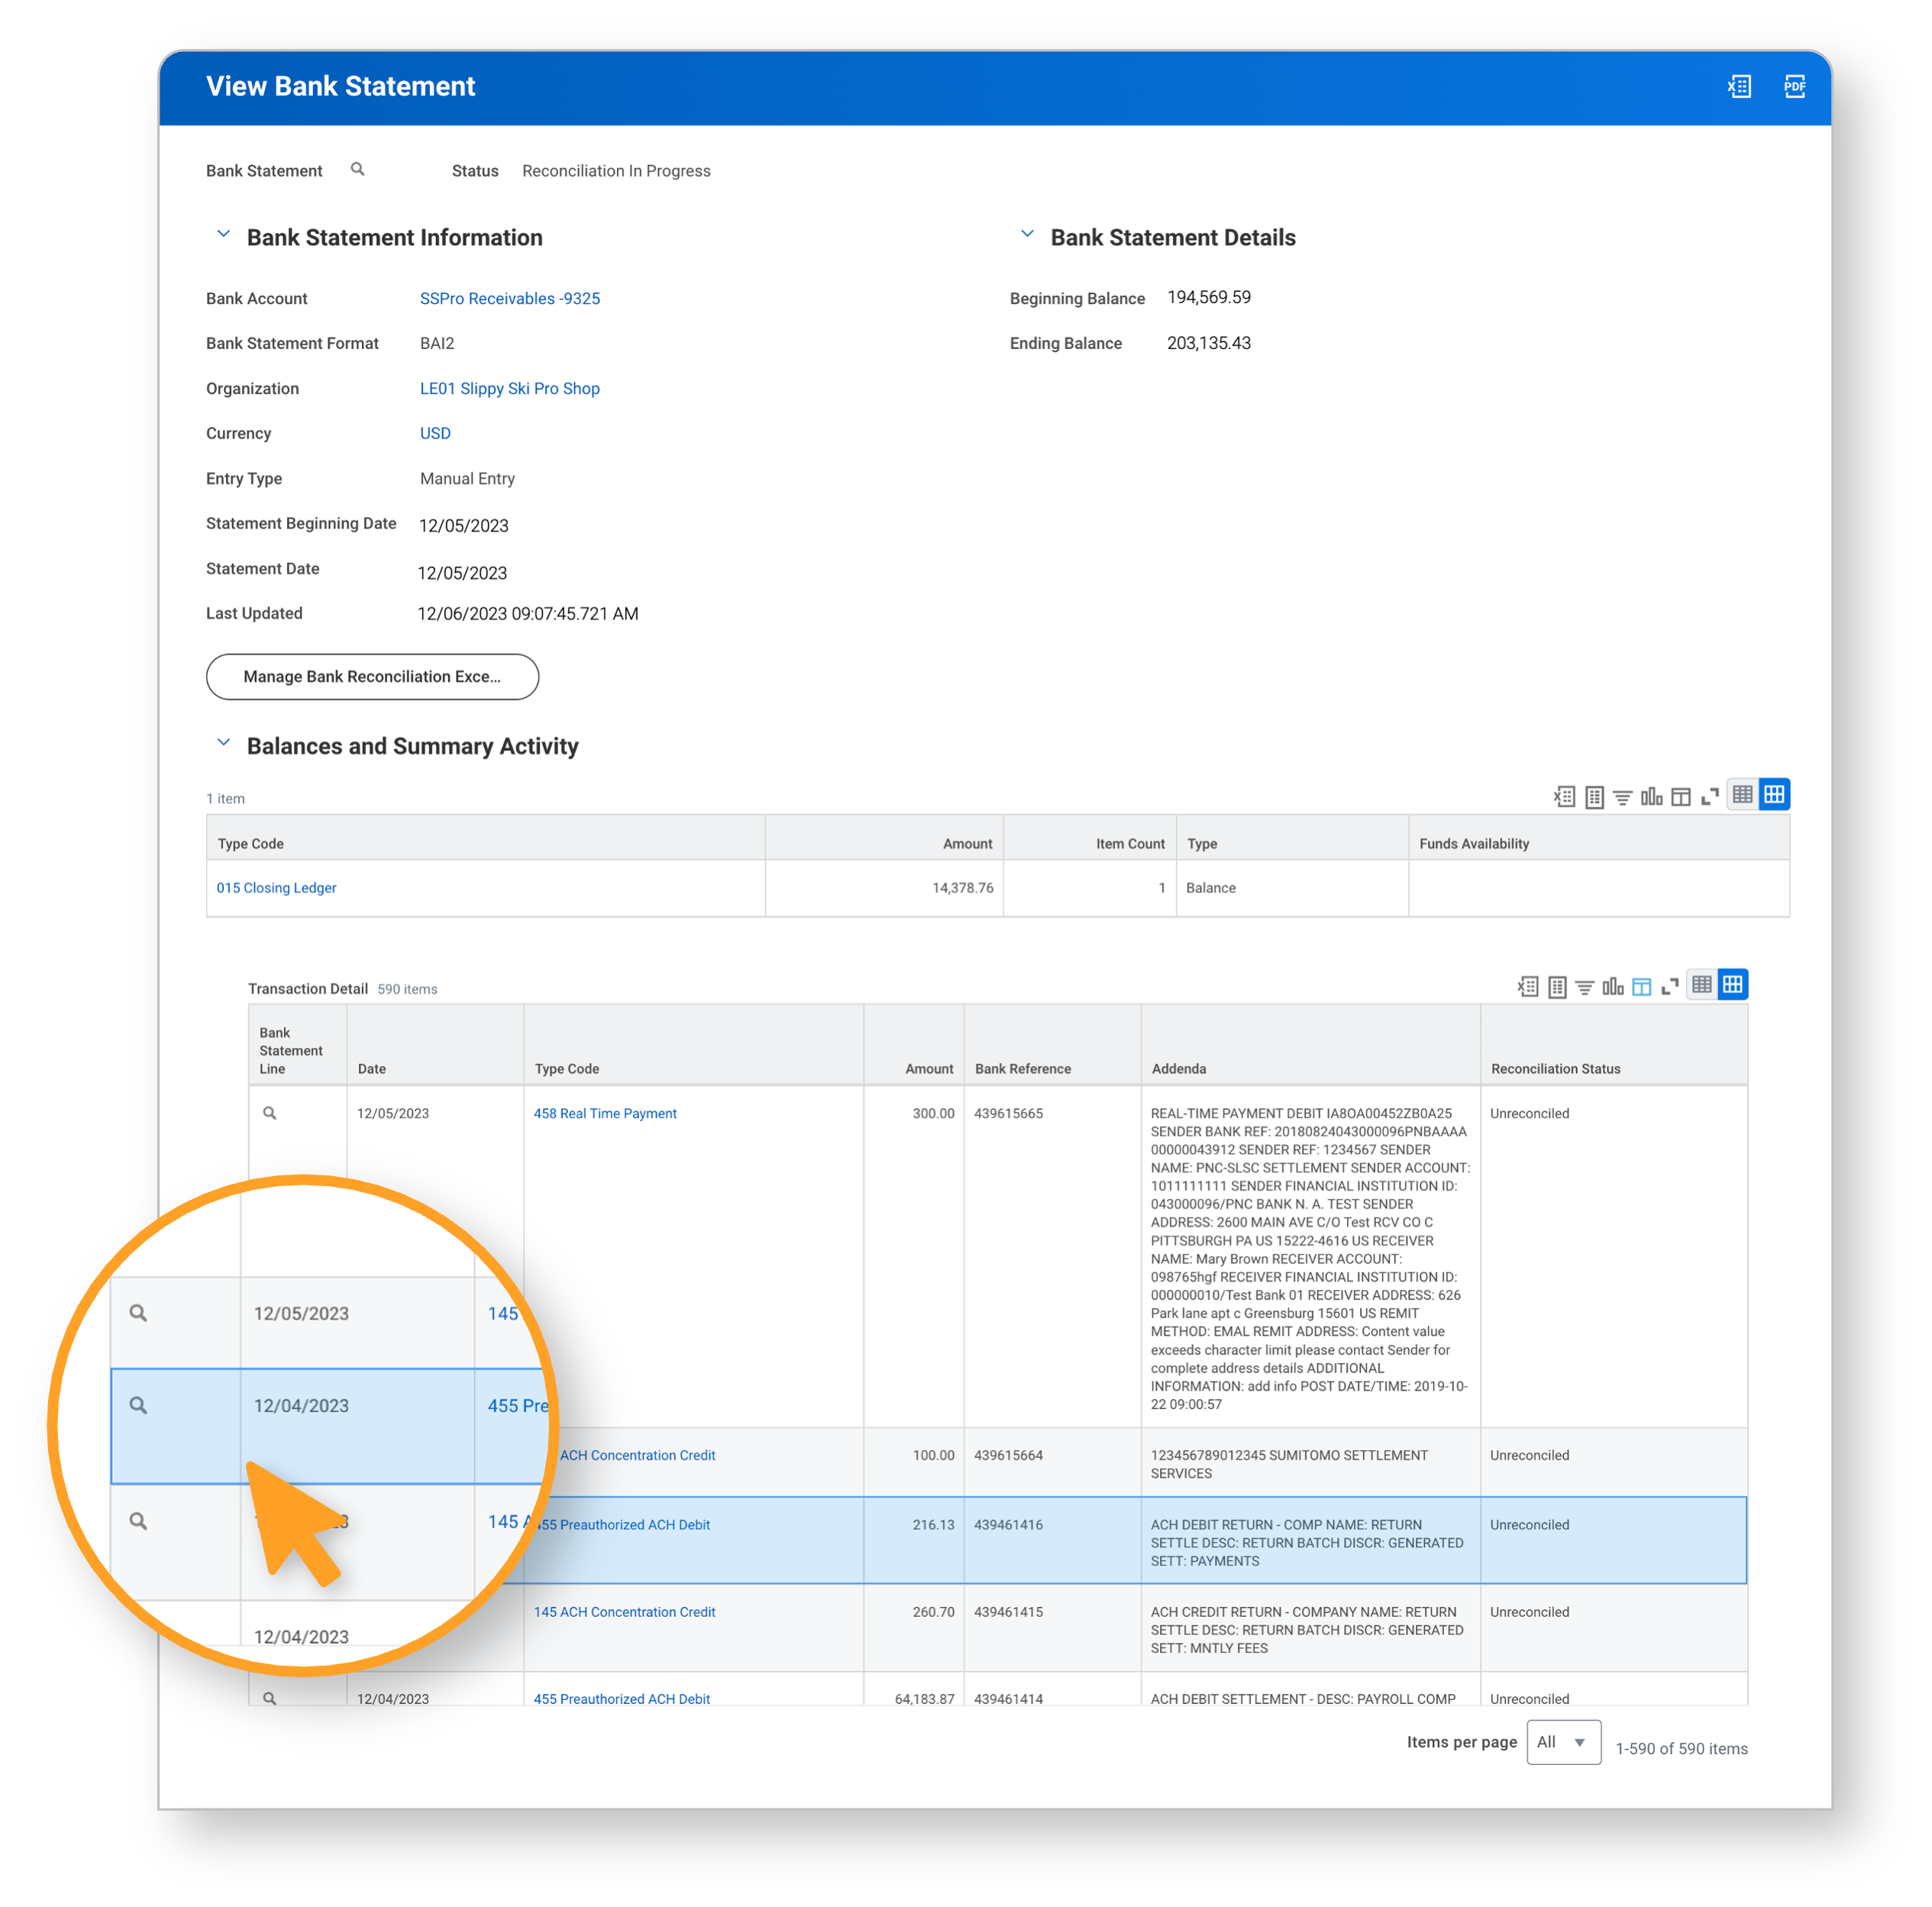Screen dimensions: 1932x1907
Task: Select Unreconciled status for 260.70 row
Action: pyautogui.click(x=1530, y=1612)
